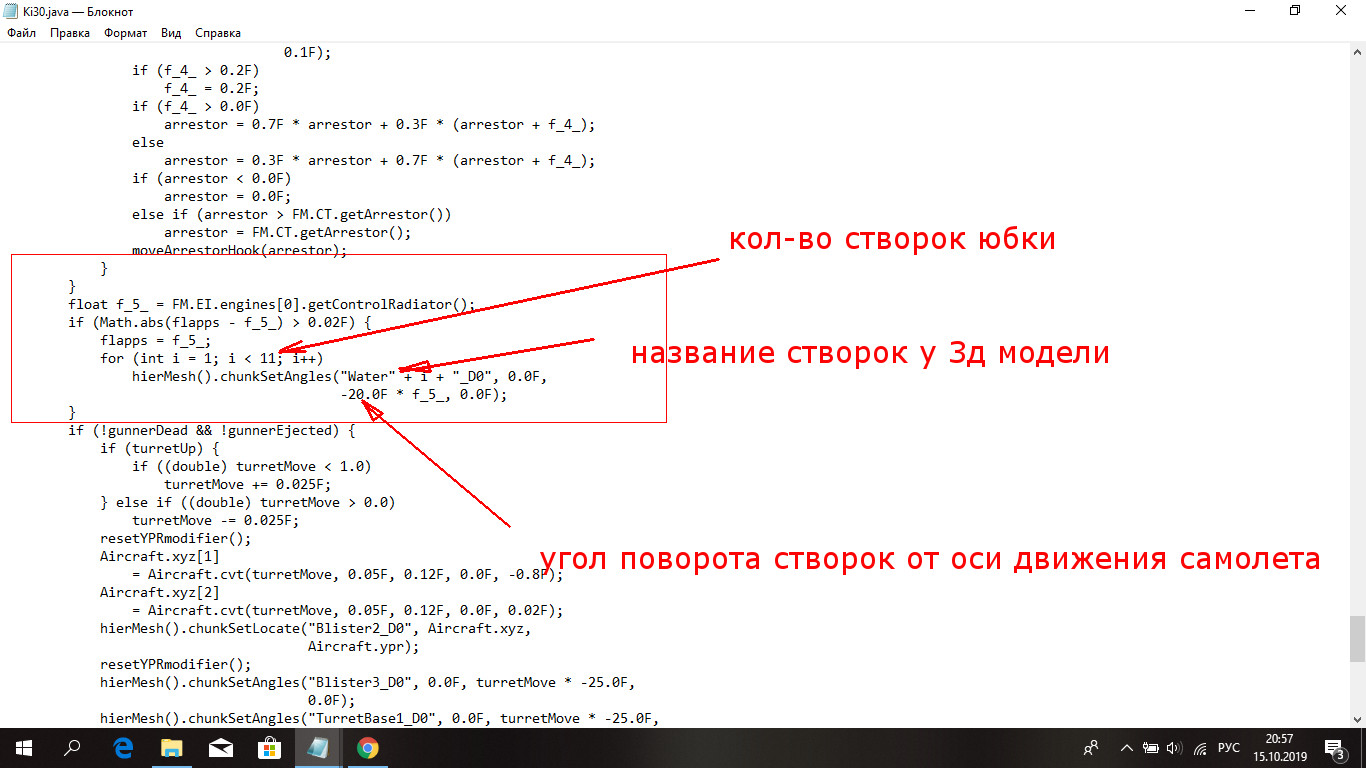Open the People icon in the system tray

pos(1091,748)
